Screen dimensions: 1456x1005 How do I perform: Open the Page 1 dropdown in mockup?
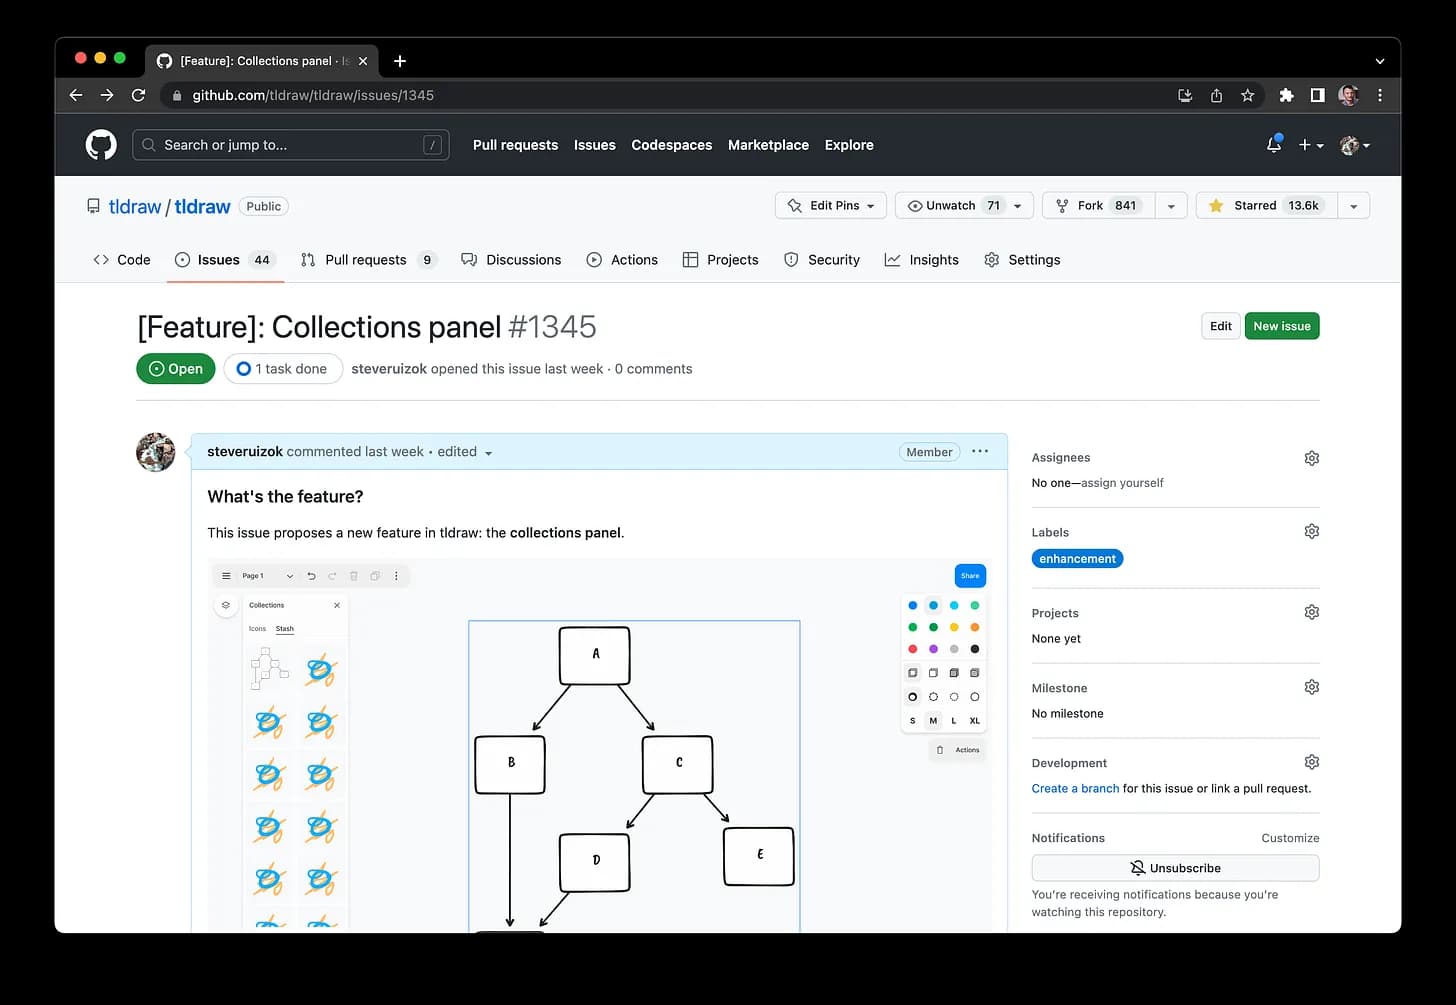pos(268,576)
